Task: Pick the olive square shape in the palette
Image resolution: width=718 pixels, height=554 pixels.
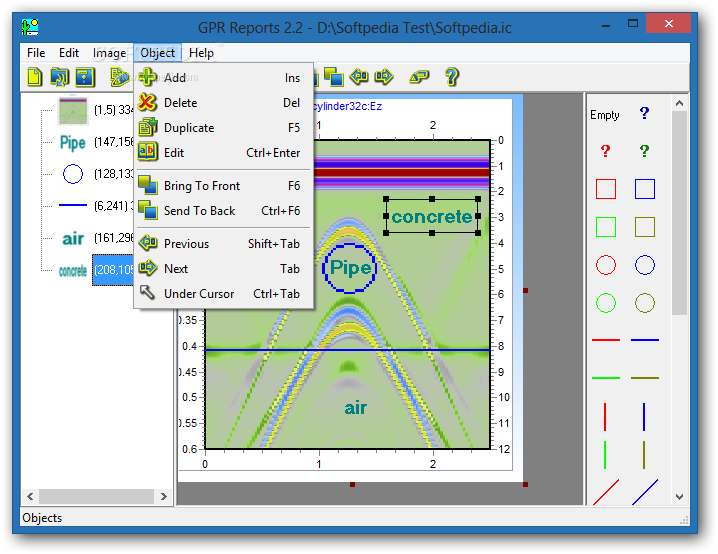Action: (645, 227)
